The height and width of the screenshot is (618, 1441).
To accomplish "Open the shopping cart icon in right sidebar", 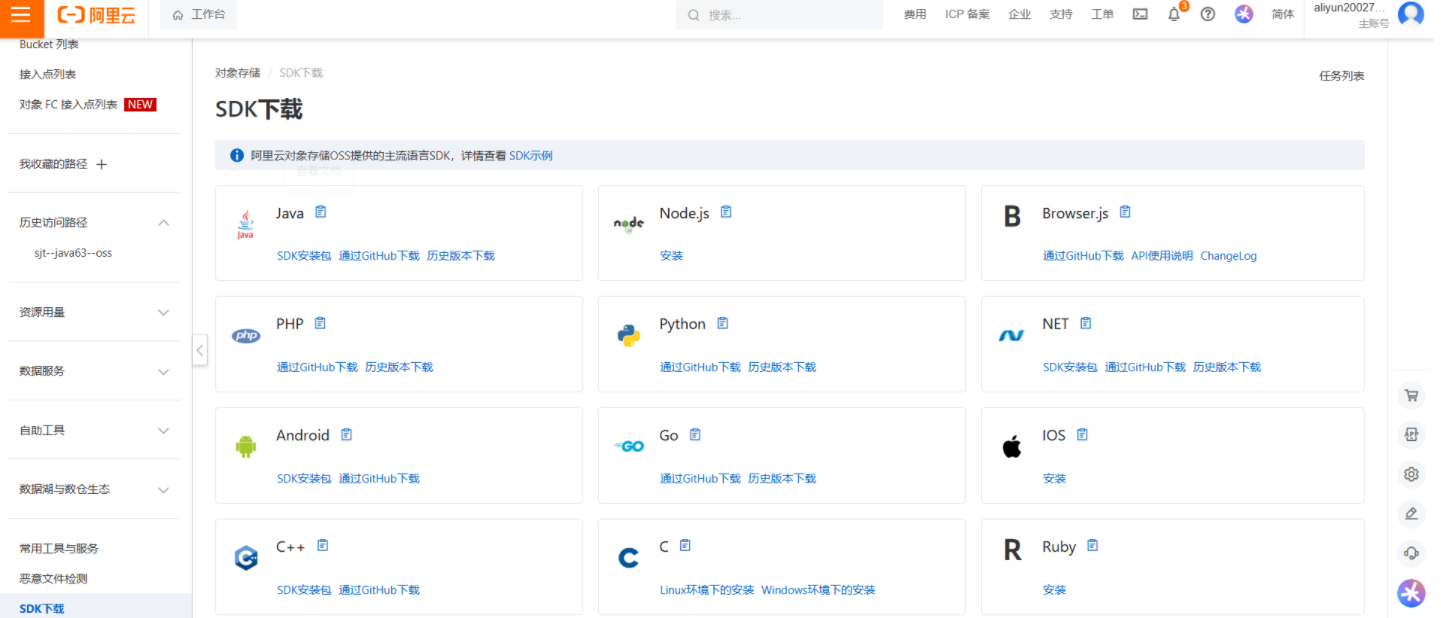I will click(1411, 395).
